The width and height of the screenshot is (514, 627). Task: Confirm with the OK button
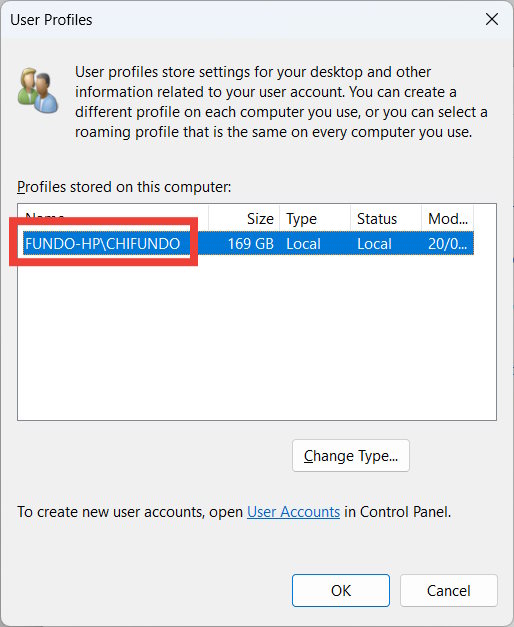tap(341, 591)
